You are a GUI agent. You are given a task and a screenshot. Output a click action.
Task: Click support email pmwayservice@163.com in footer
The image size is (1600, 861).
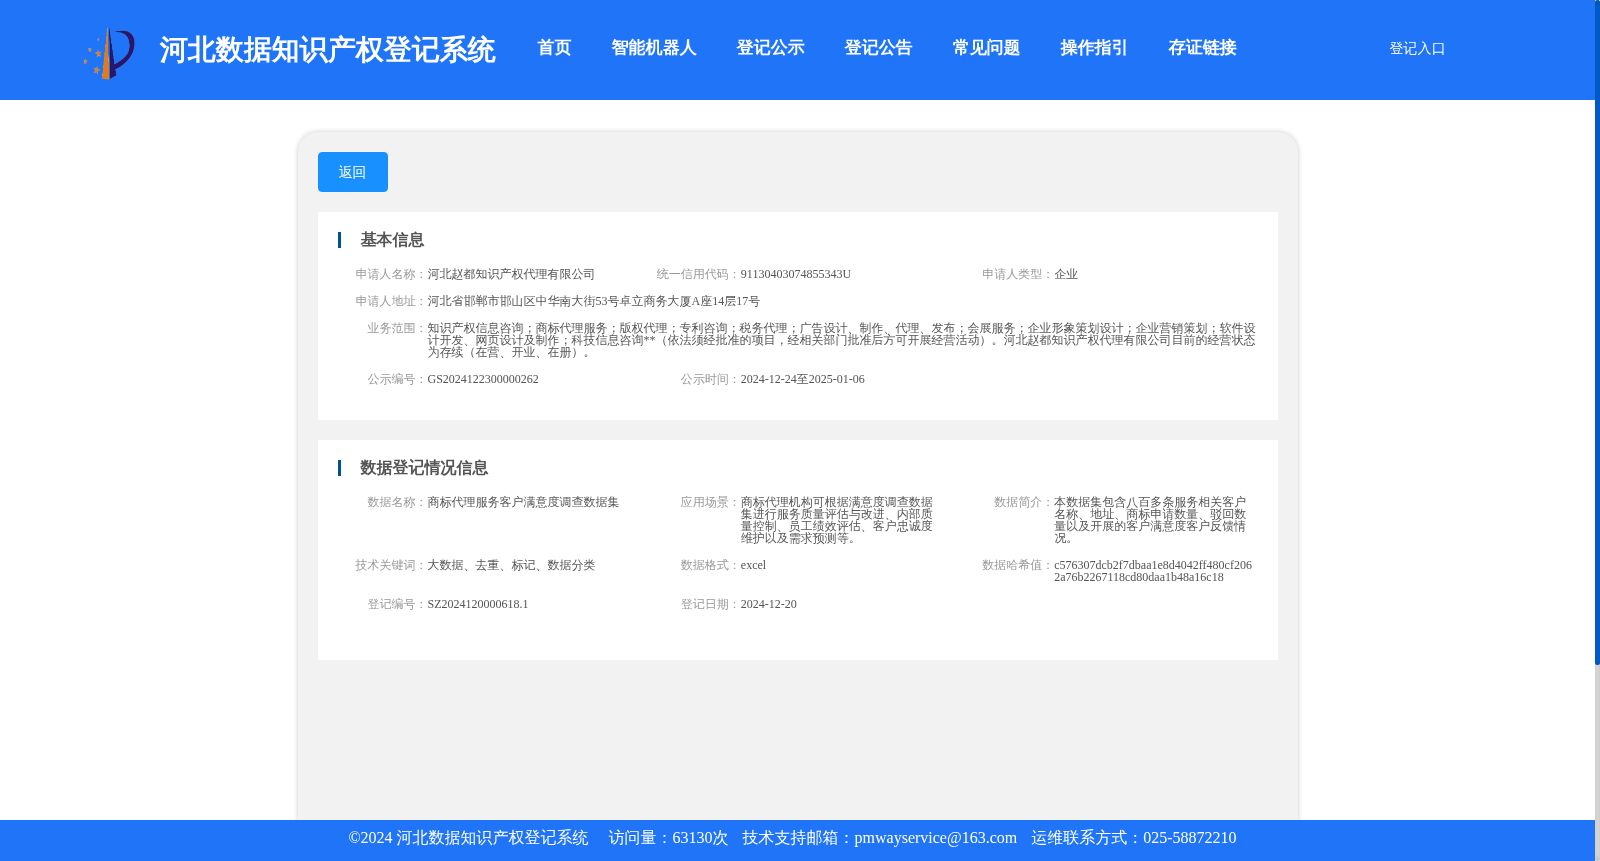tap(935, 838)
